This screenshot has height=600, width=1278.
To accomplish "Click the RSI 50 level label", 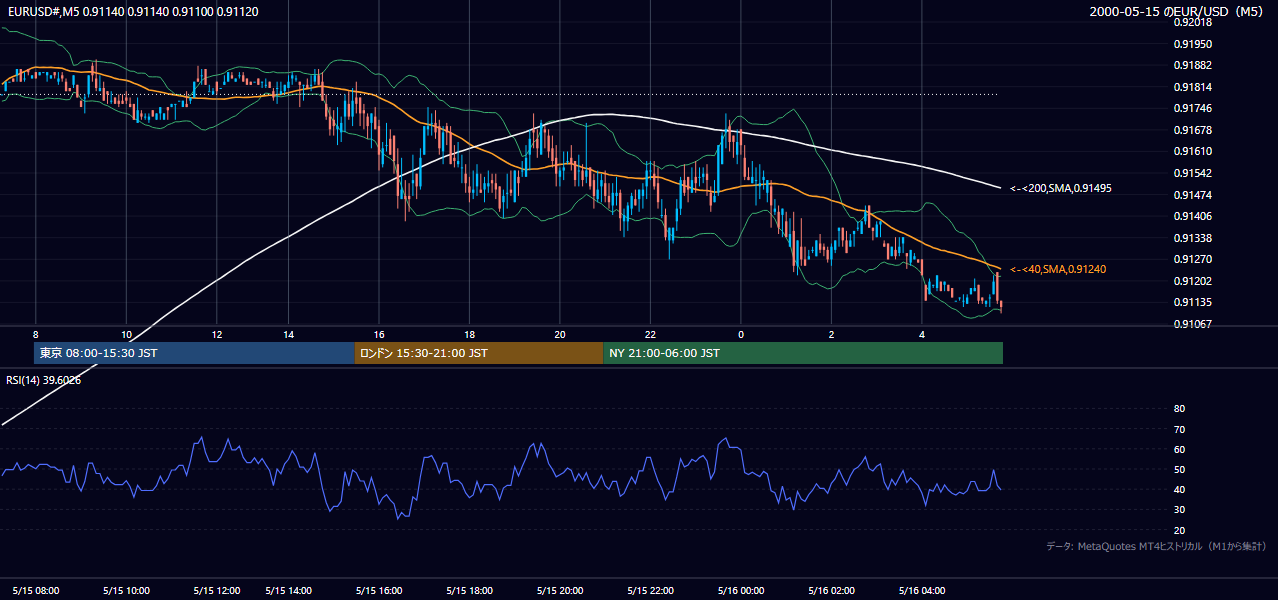I will click(1179, 469).
